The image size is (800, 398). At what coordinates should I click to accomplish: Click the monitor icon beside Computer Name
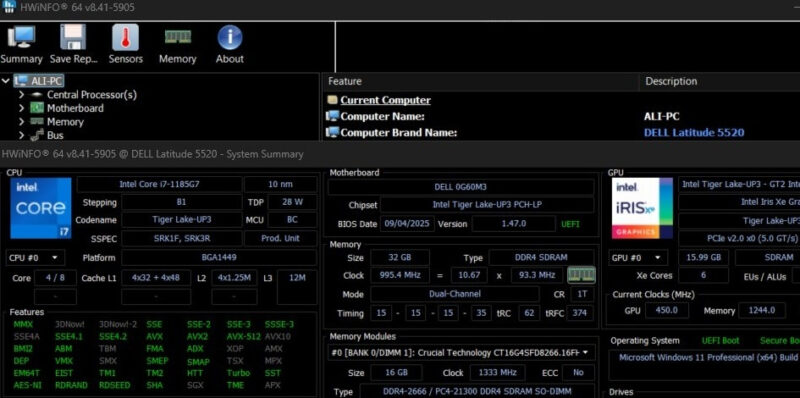(x=333, y=116)
